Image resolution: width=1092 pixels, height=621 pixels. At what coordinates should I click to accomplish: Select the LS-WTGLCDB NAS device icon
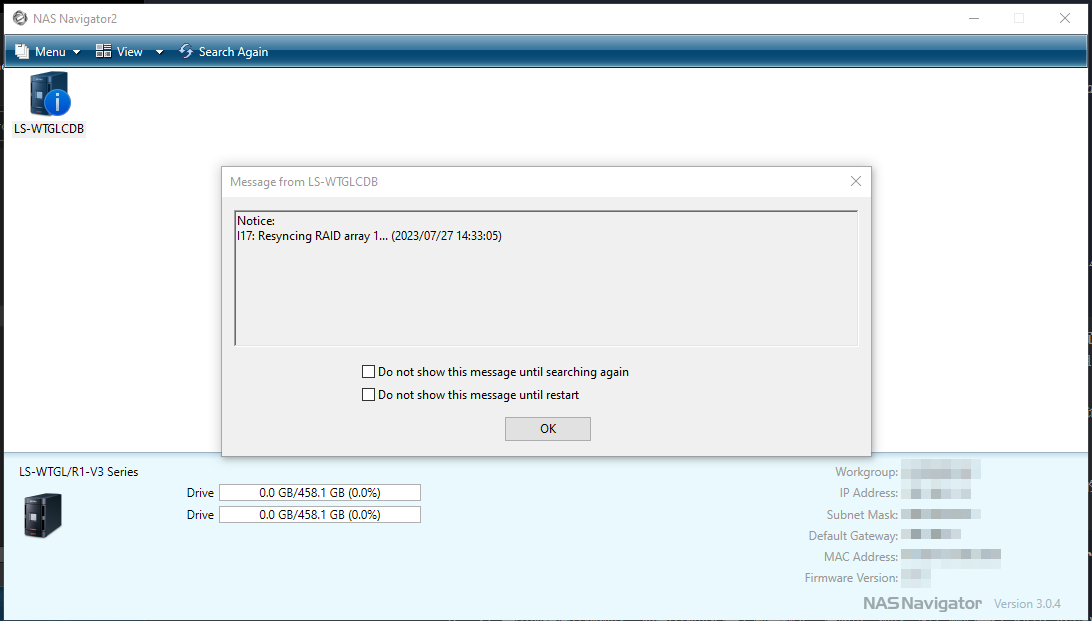pyautogui.click(x=48, y=97)
